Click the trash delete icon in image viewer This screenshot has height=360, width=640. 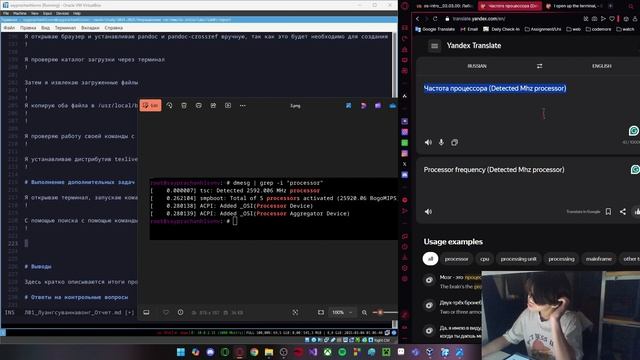pyautogui.click(x=184, y=105)
